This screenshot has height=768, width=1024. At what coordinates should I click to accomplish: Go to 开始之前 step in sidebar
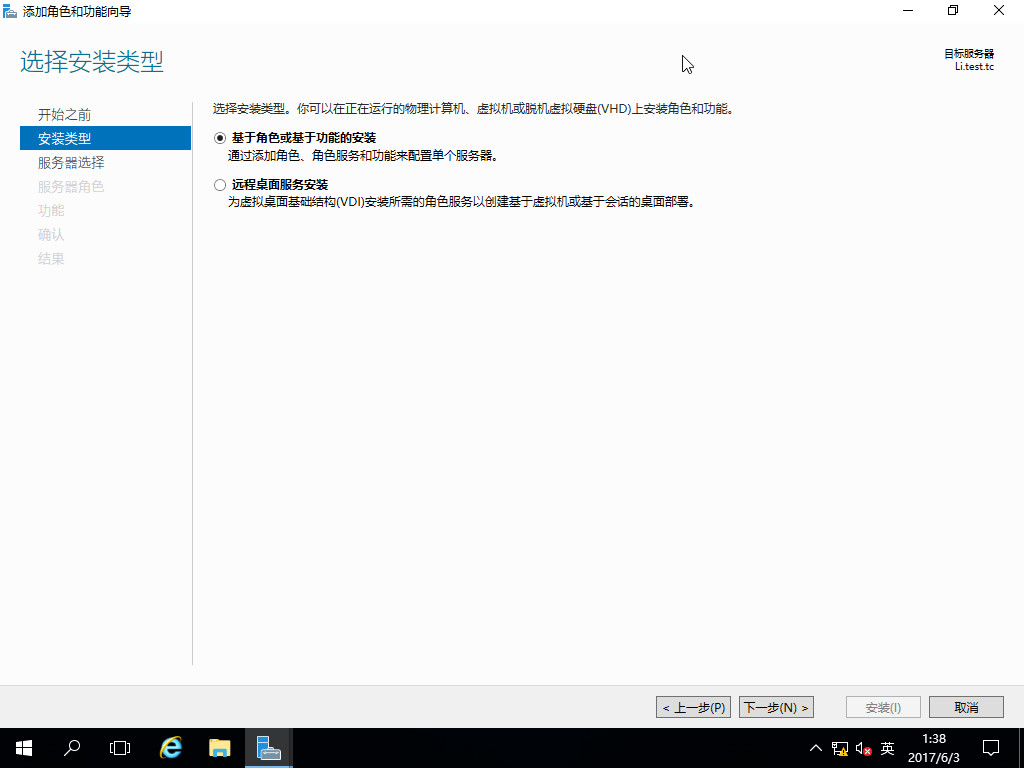(64, 115)
